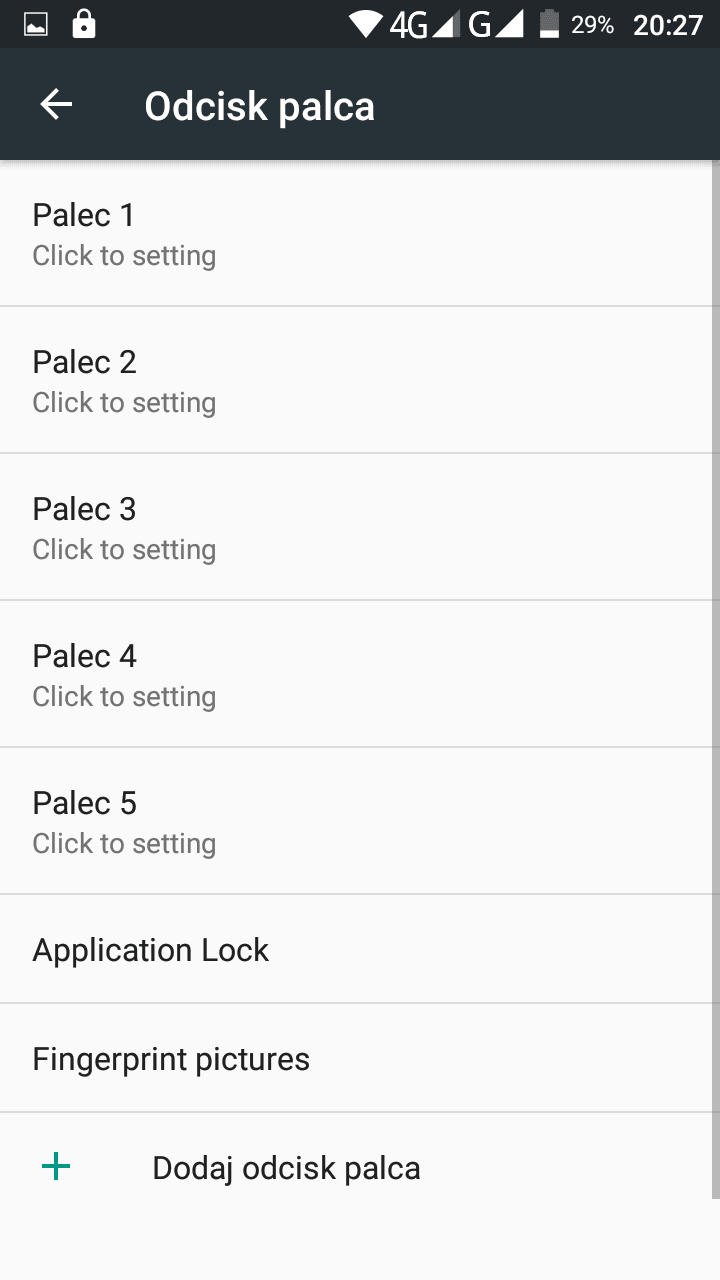This screenshot has width=720, height=1280.
Task: Tap Dodaj odcisk palca to add fingerprint
Action: click(286, 1168)
